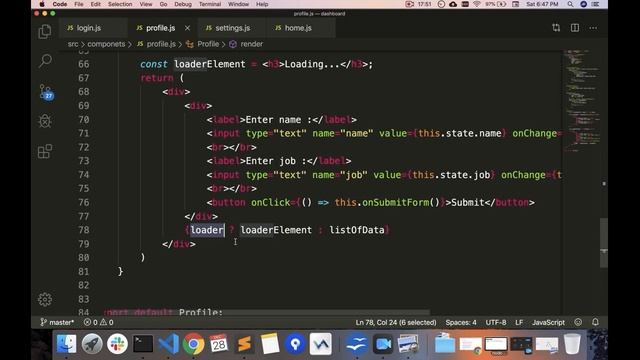640x360 pixels.
Task: Click the profile.js breadcrumb
Action: pyautogui.click(x=156, y=44)
